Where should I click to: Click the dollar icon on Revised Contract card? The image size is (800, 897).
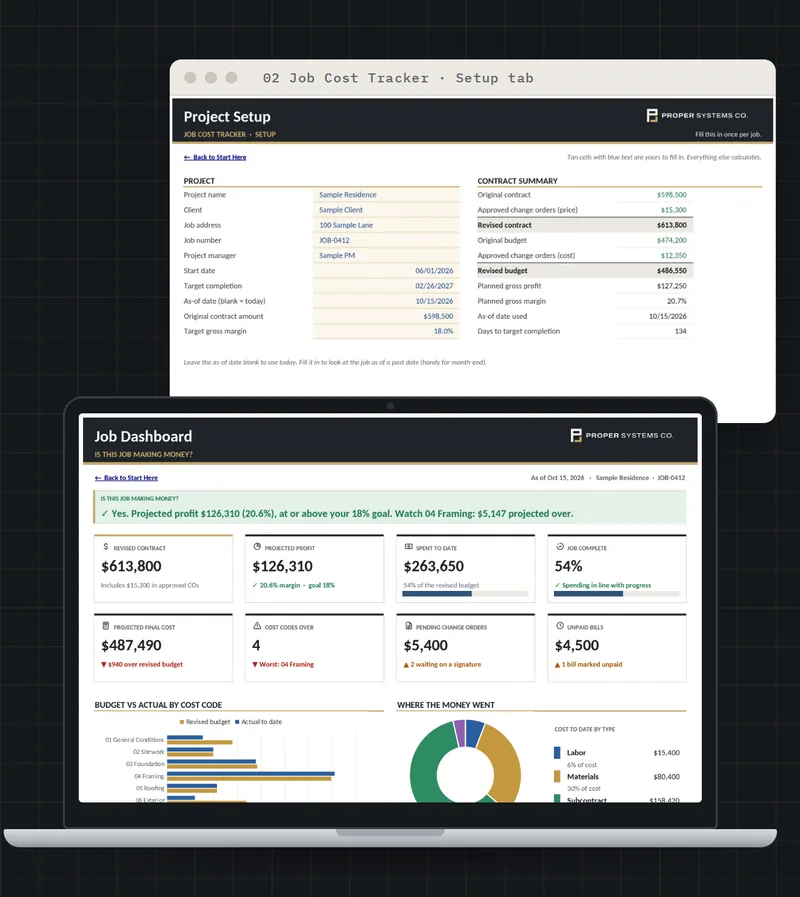(x=106, y=547)
